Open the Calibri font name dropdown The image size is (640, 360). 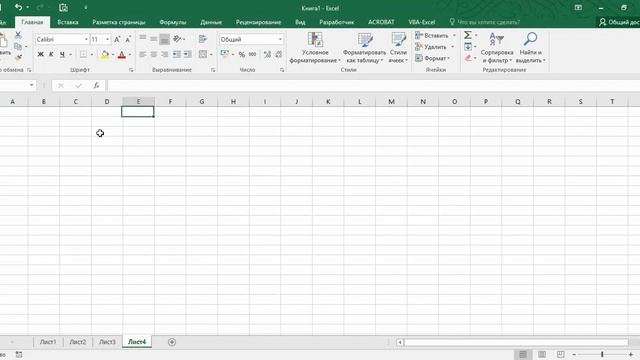click(86, 39)
